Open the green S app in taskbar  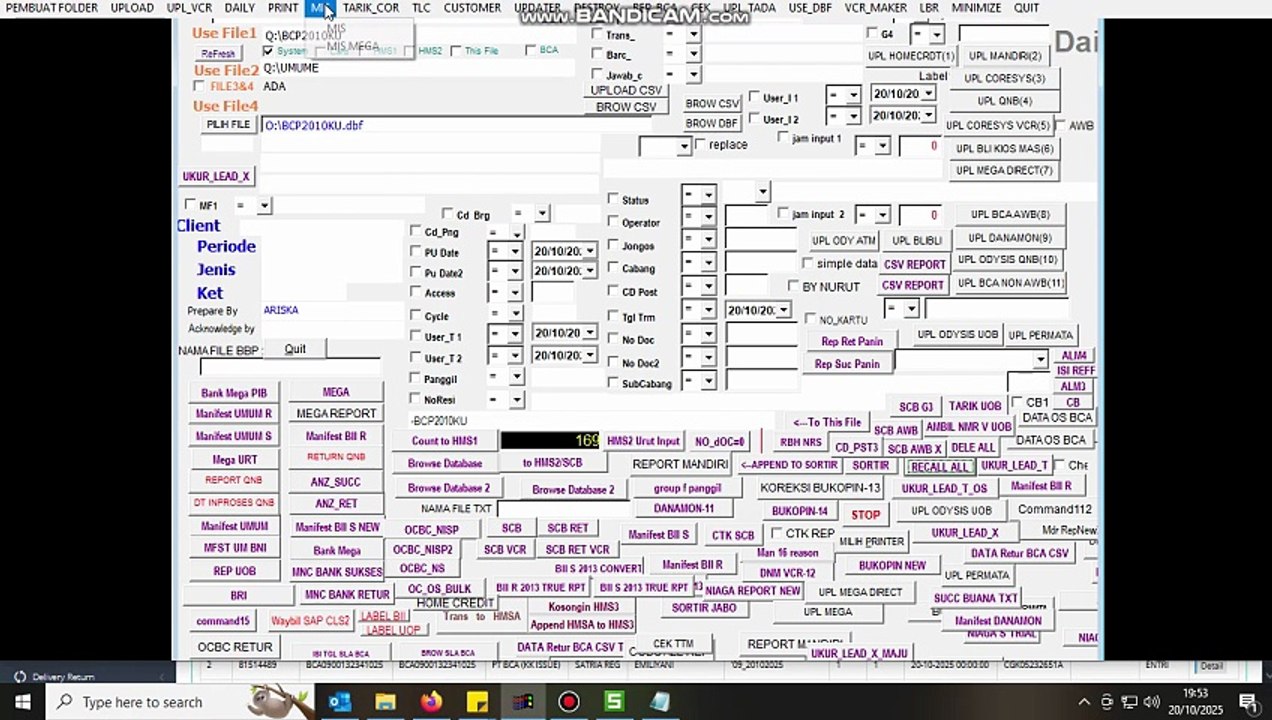614,702
